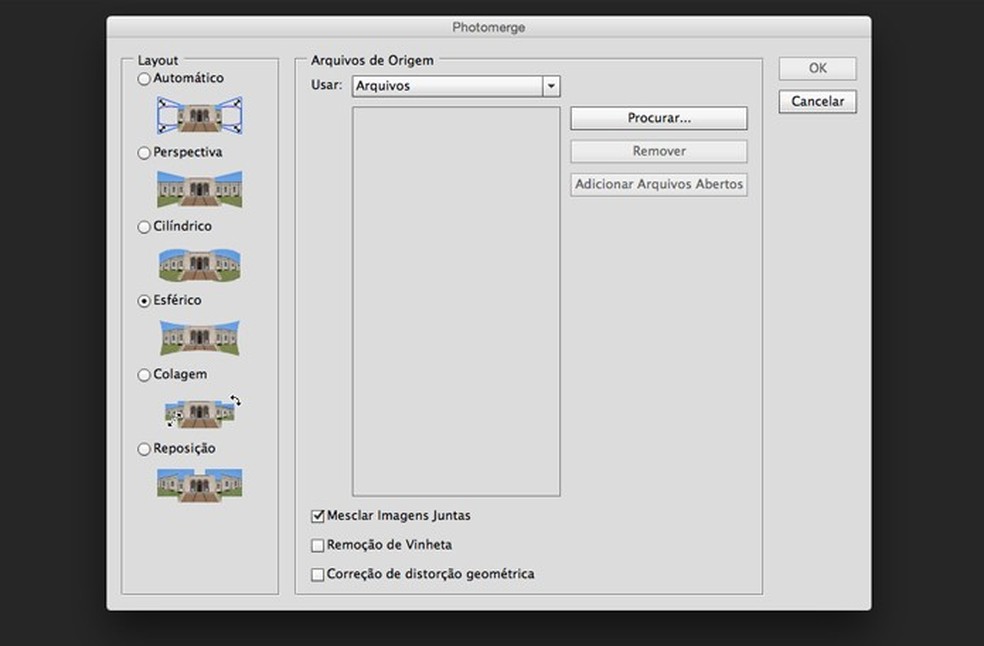The width and height of the screenshot is (984, 646).
Task: Click the Esférico layout preview icon
Action: tap(200, 337)
